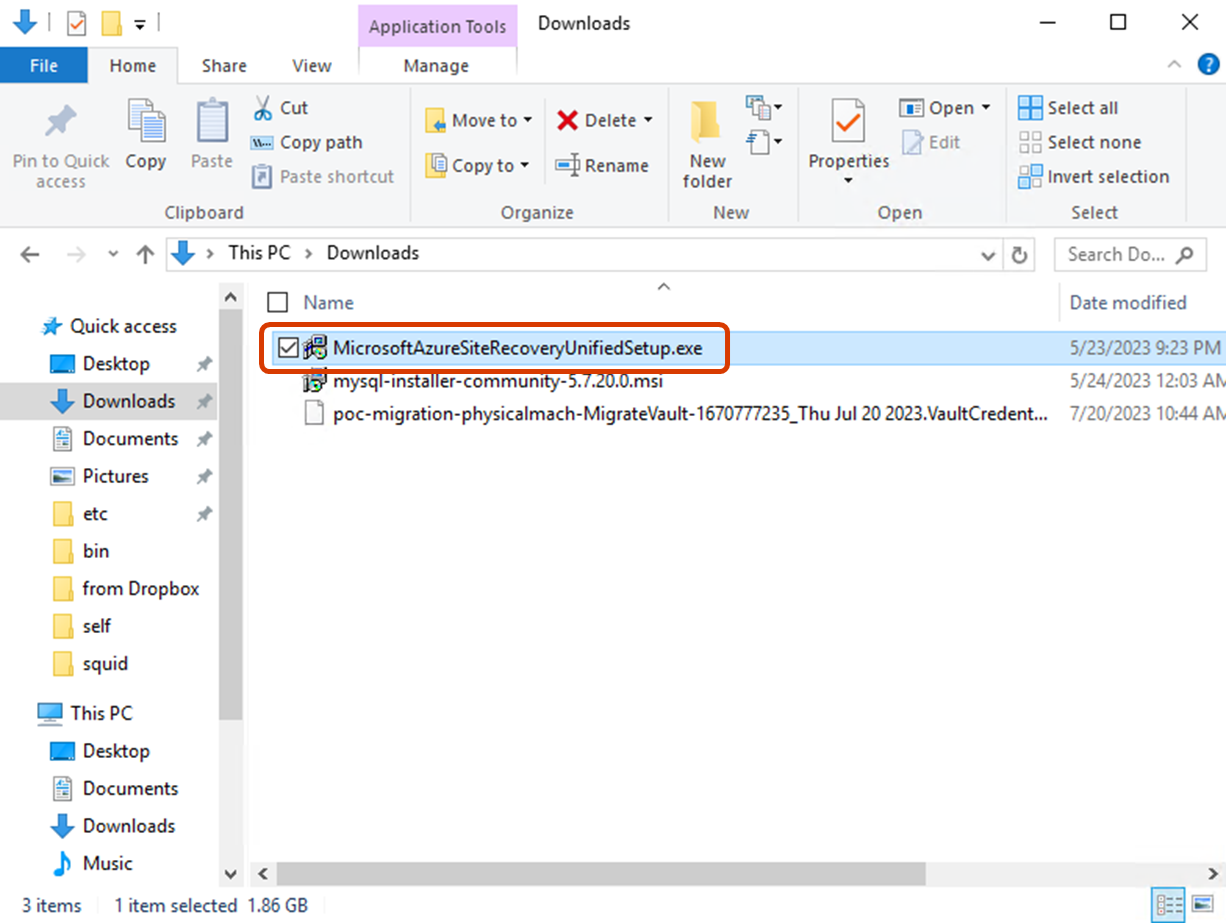Click the Properties icon in quick access toolbar
The image size is (1226, 923).
(77, 23)
